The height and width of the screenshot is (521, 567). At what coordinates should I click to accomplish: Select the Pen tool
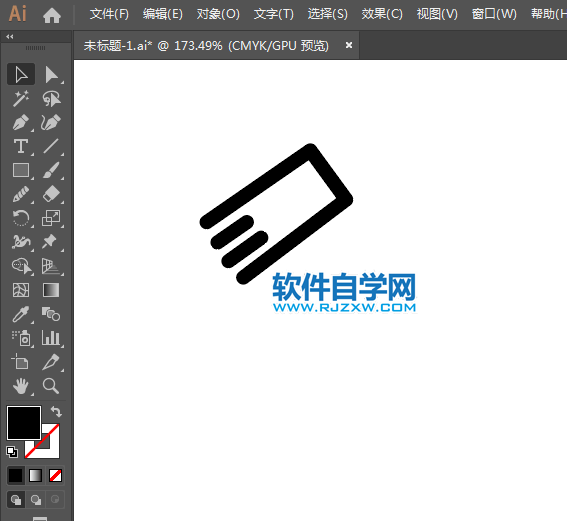click(21, 123)
